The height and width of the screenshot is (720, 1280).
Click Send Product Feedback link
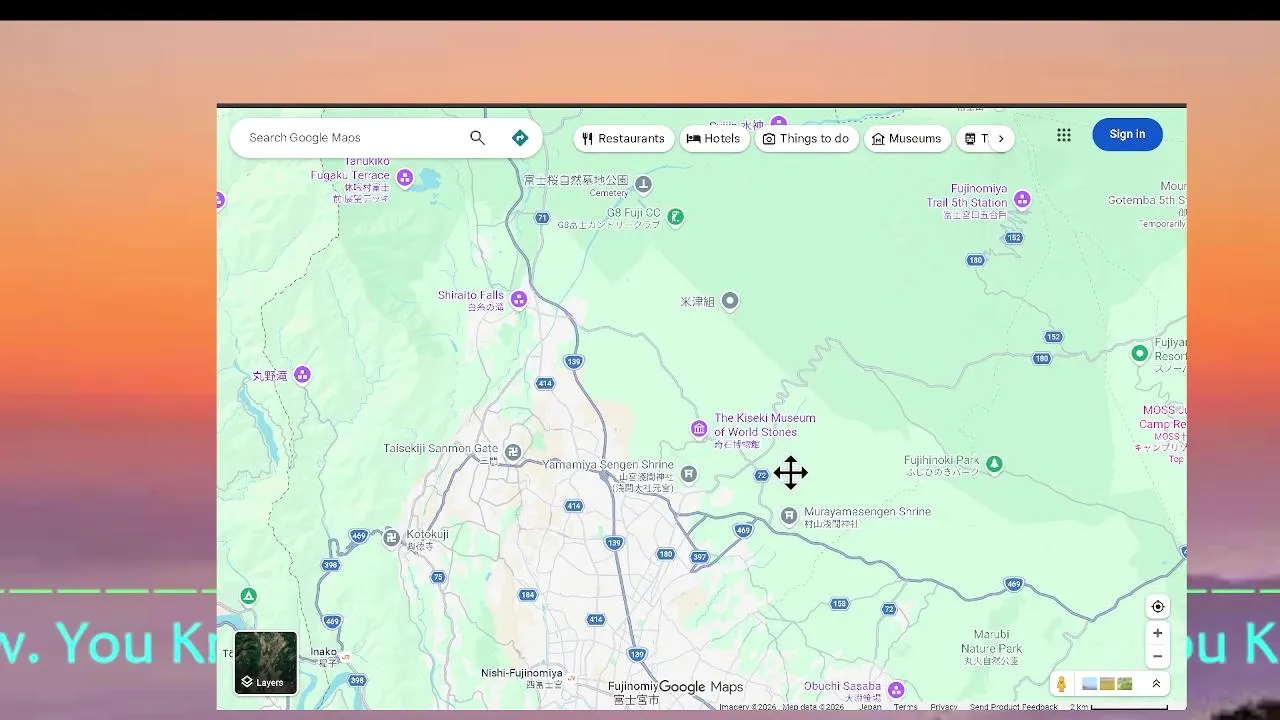click(x=1013, y=707)
